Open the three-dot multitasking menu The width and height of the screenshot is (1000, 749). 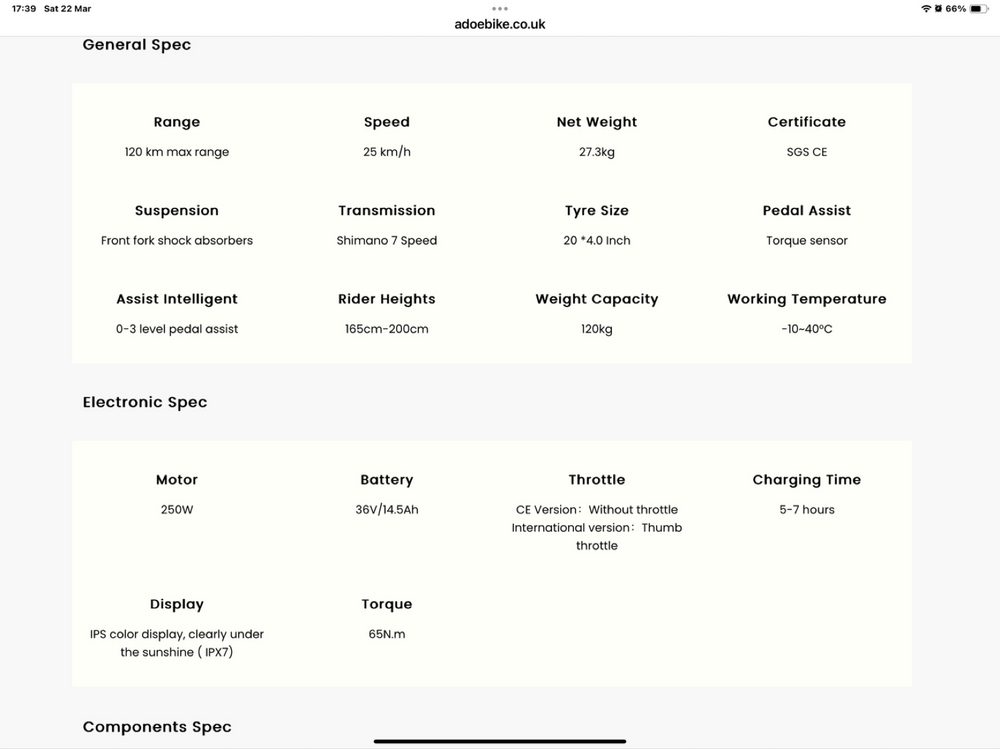pyautogui.click(x=500, y=9)
